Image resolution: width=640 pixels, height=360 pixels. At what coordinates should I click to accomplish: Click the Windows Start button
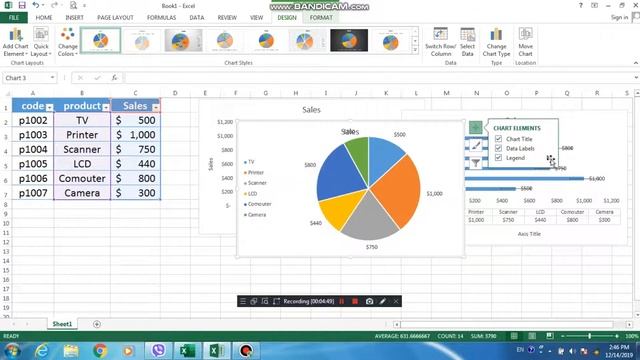[12, 351]
